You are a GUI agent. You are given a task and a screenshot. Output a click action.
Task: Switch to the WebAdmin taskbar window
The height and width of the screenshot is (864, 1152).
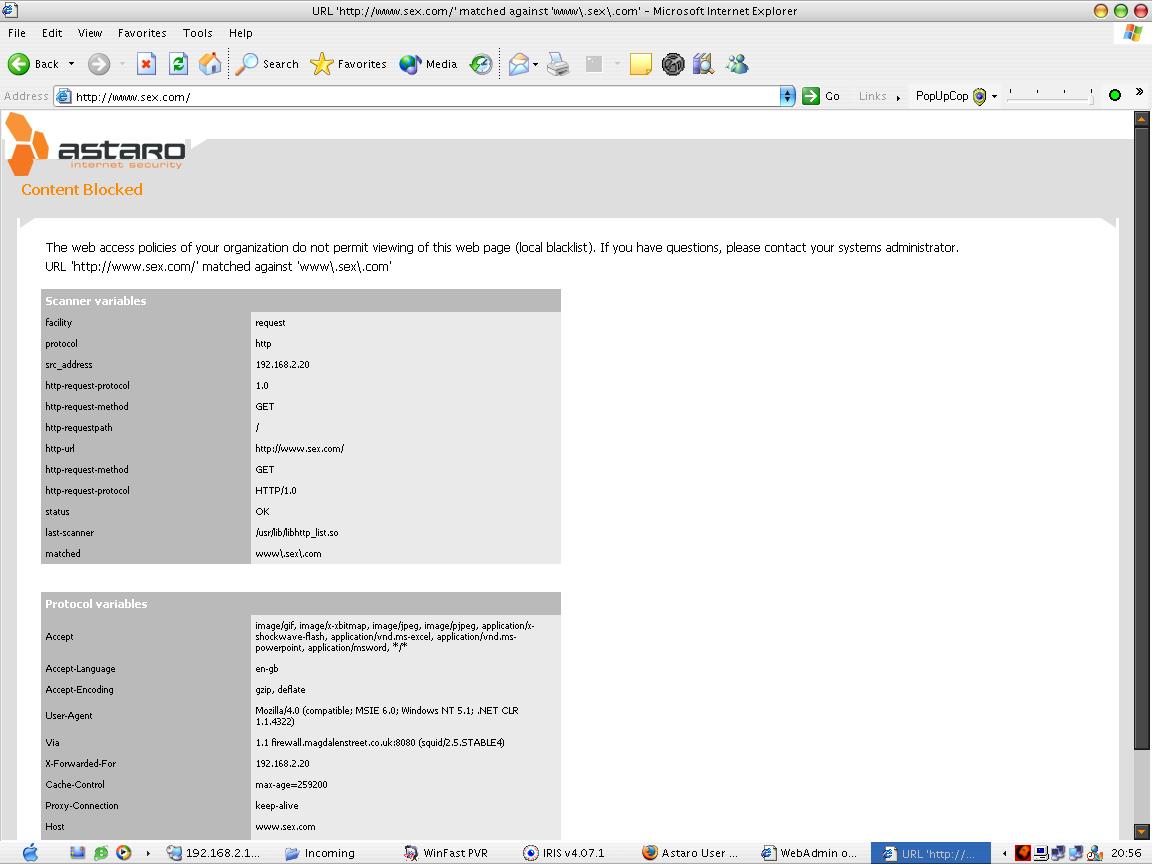point(810,853)
